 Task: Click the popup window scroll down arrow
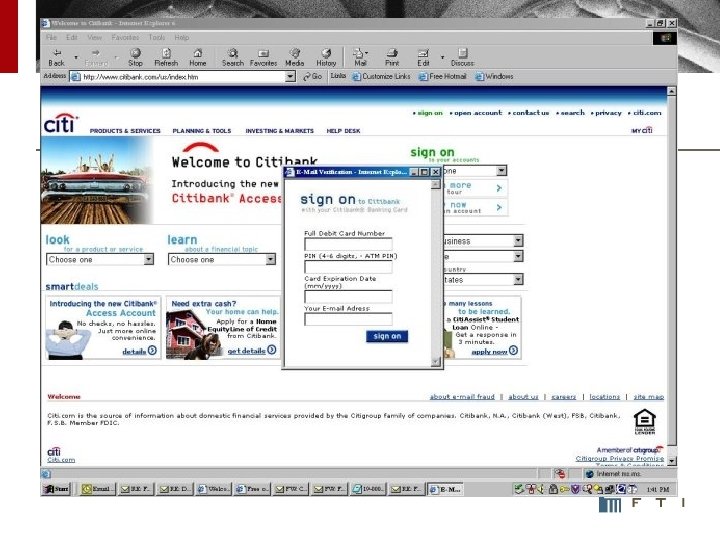coord(435,362)
